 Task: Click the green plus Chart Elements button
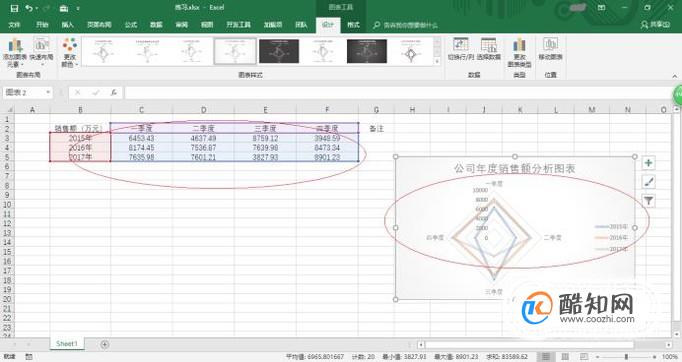649,163
